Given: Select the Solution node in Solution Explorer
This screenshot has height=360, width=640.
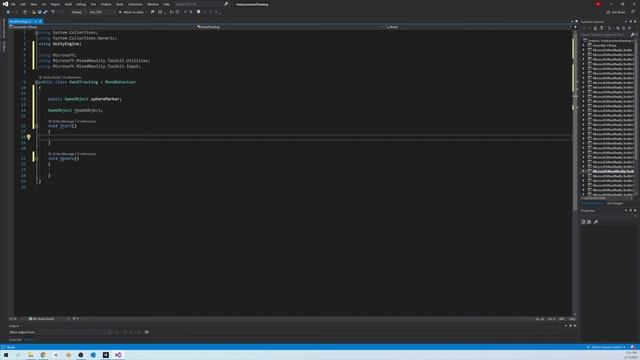Looking at the screenshot, I should tap(609, 41).
